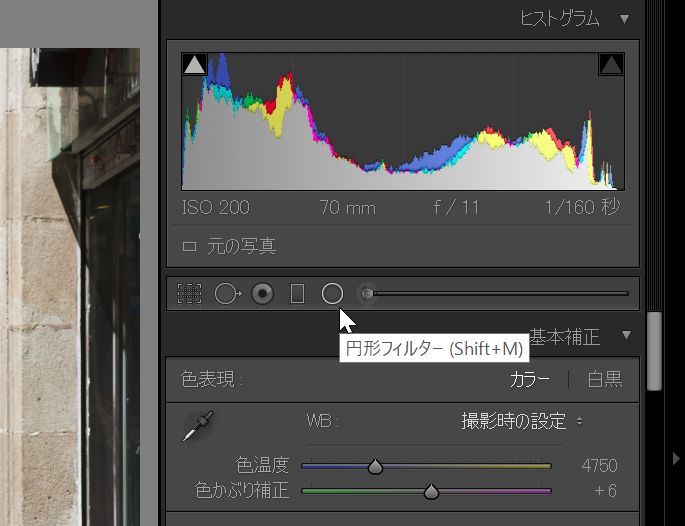Select the Spot Removal tool

[228, 293]
